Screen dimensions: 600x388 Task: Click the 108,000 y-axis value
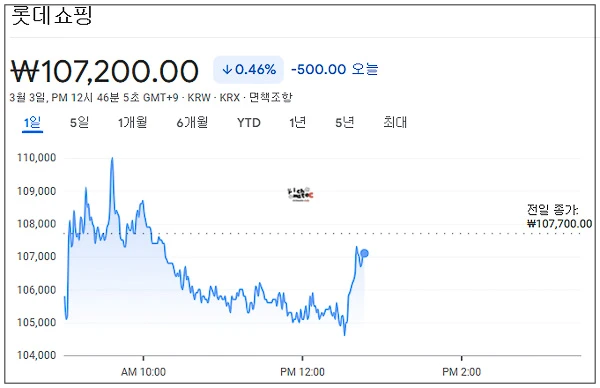click(x=37, y=224)
